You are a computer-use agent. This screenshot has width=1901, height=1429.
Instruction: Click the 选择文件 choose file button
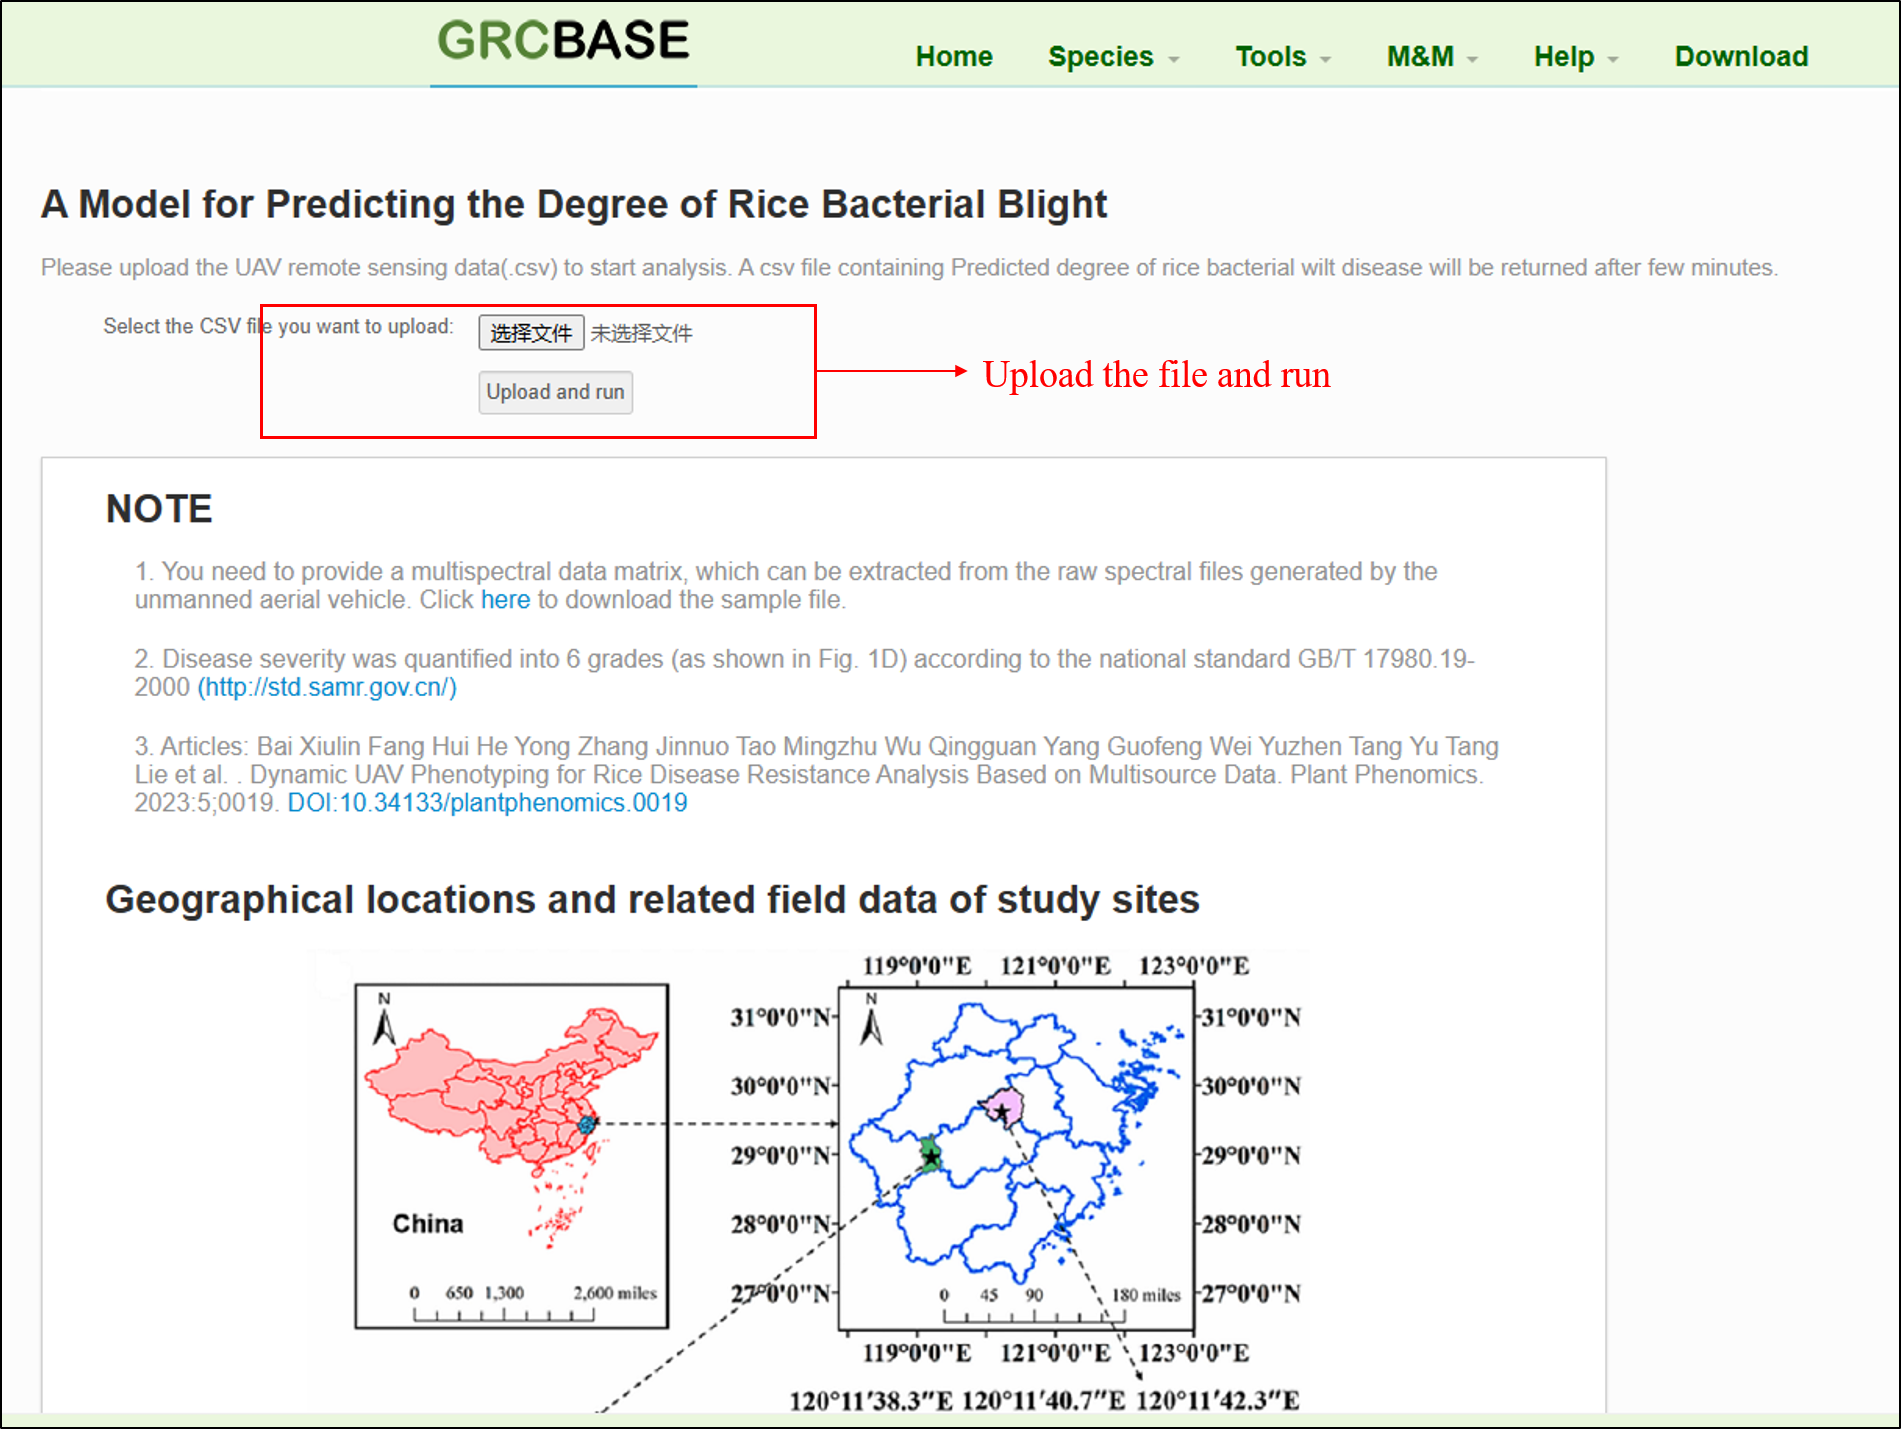[x=531, y=333]
